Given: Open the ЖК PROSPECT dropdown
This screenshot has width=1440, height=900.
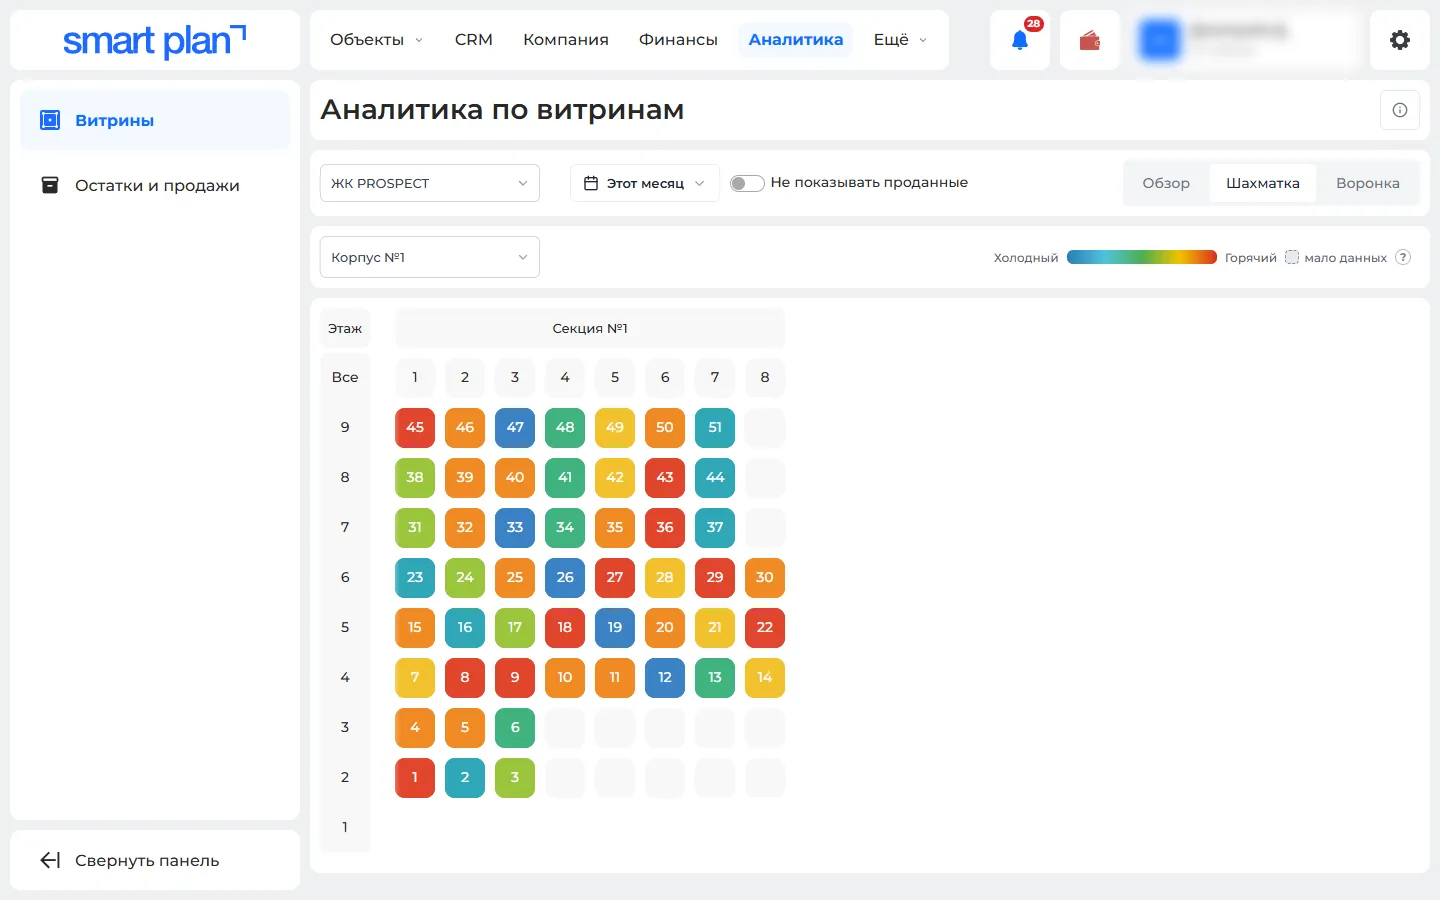Looking at the screenshot, I should click(x=430, y=183).
